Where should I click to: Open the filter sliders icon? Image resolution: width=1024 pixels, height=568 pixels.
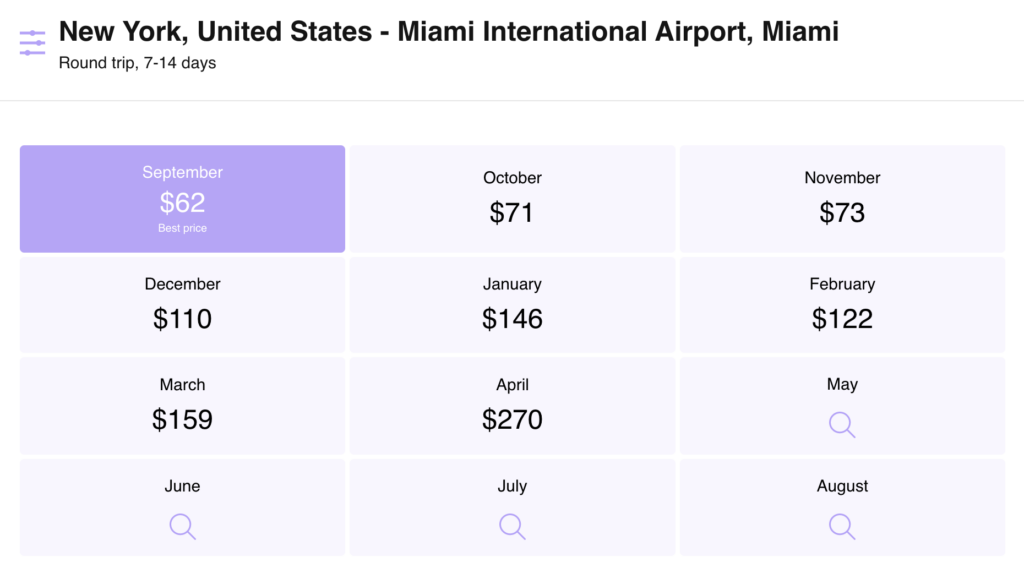[32, 43]
